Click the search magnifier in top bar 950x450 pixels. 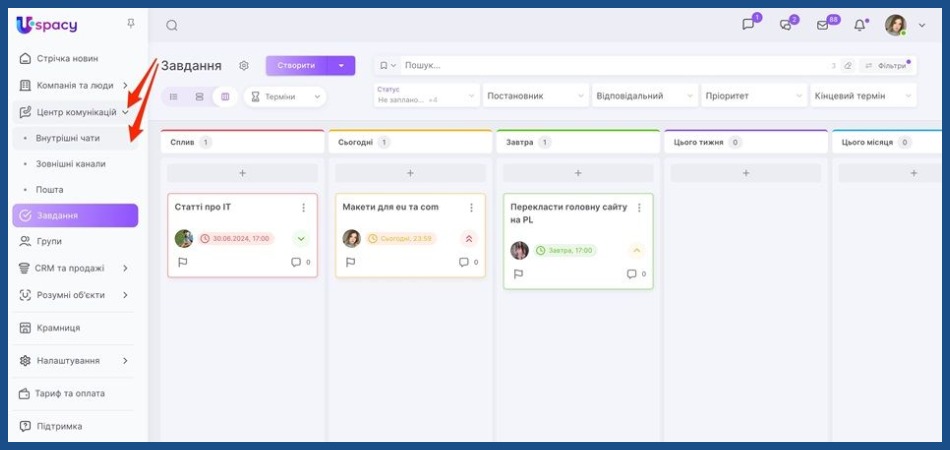[172, 26]
